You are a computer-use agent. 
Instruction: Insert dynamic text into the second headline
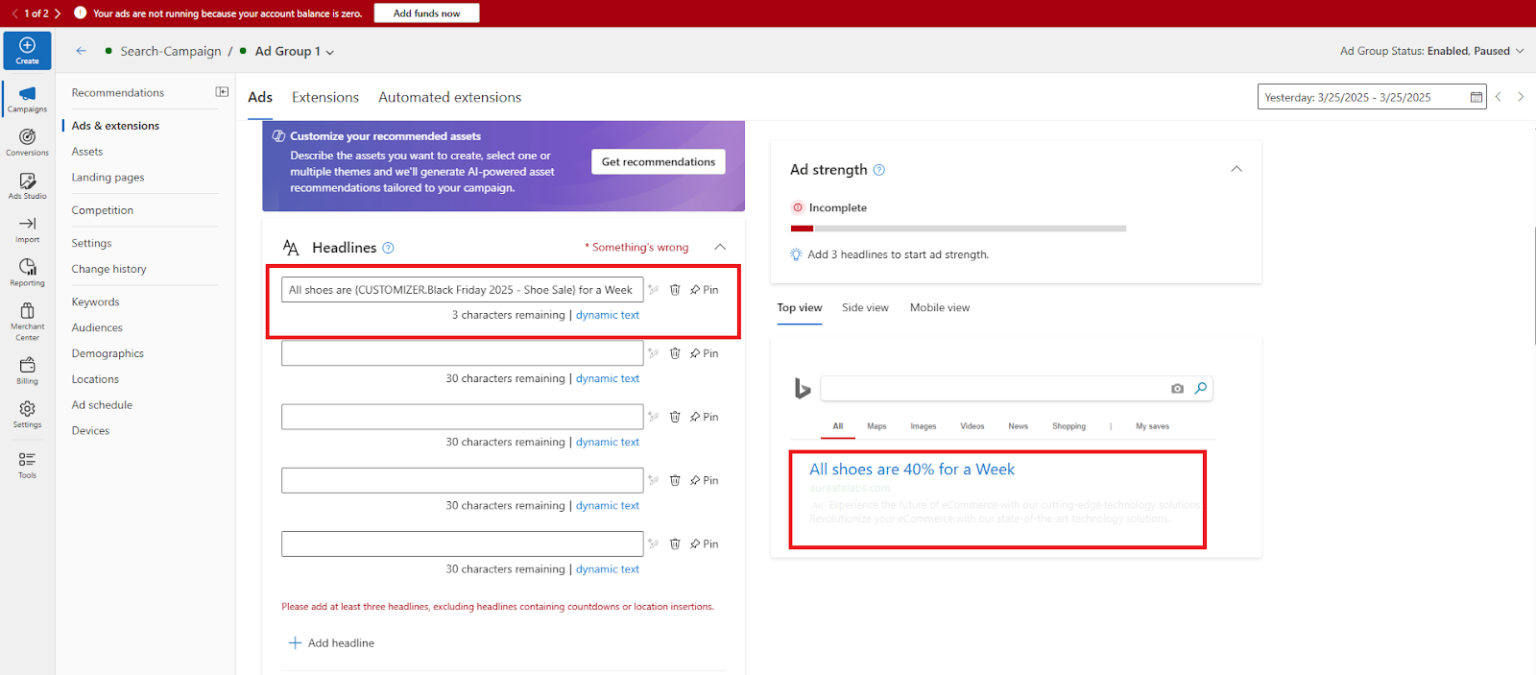click(607, 378)
